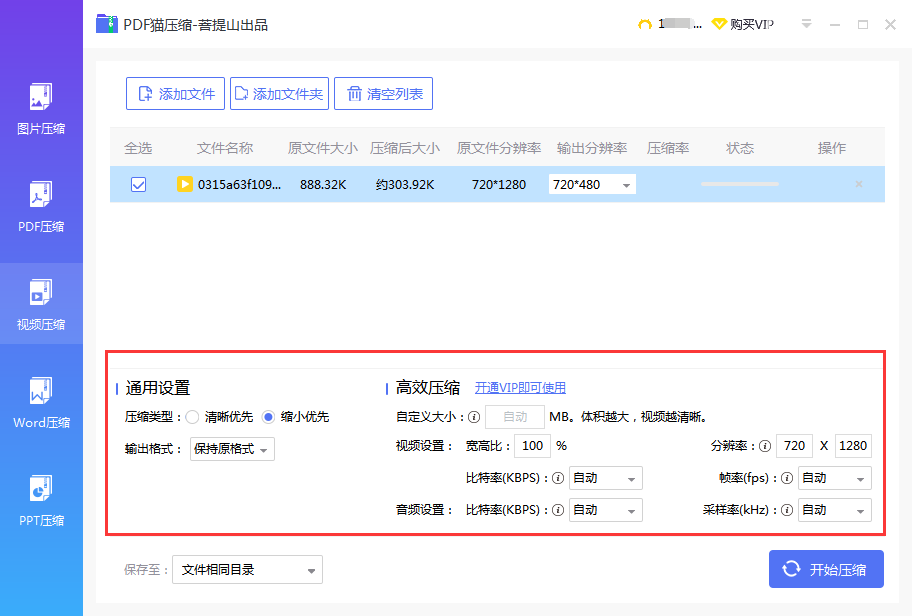This screenshot has width=912, height=616.
Task: Click the 输出分辨率 column header
Action: [x=592, y=148]
